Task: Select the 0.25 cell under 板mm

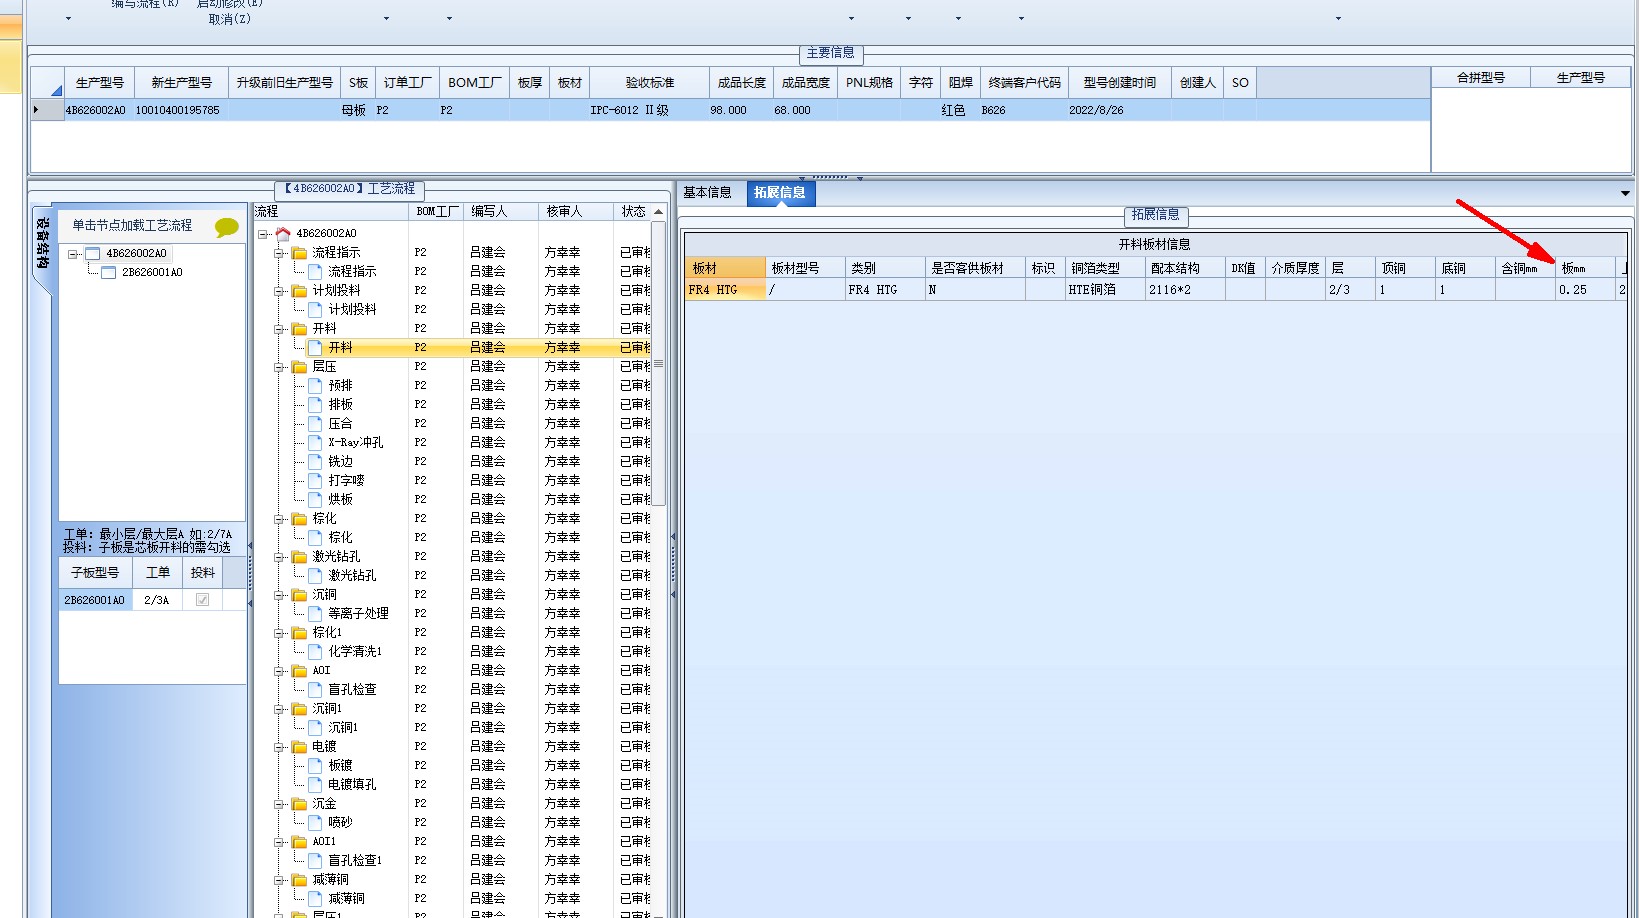Action: coord(1585,290)
